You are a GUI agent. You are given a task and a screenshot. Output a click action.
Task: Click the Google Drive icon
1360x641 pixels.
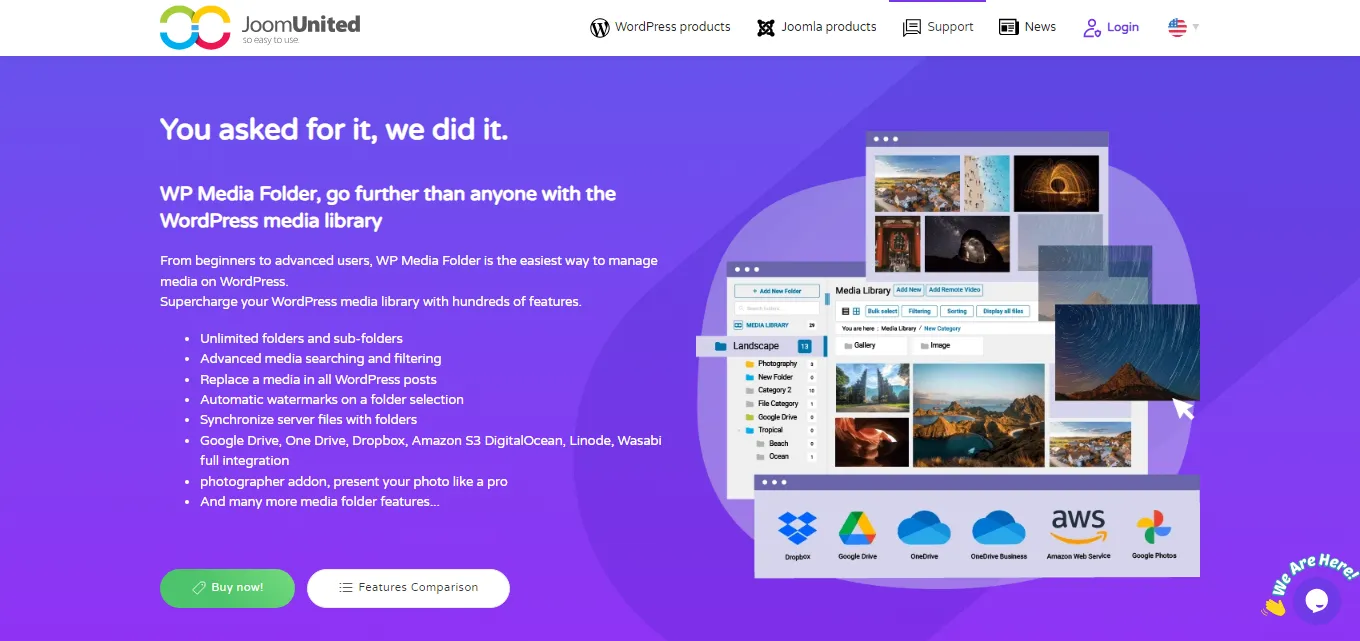[x=857, y=528]
